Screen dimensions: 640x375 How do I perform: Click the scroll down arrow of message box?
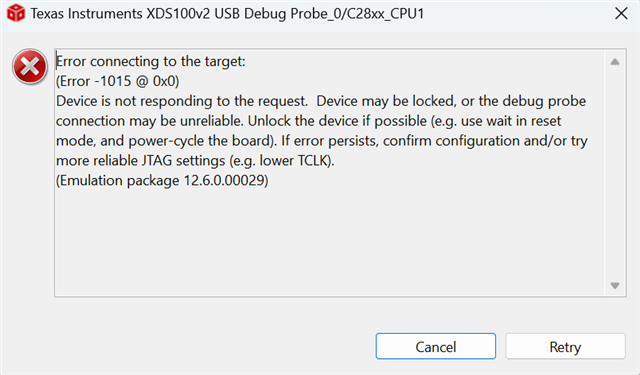pos(615,285)
